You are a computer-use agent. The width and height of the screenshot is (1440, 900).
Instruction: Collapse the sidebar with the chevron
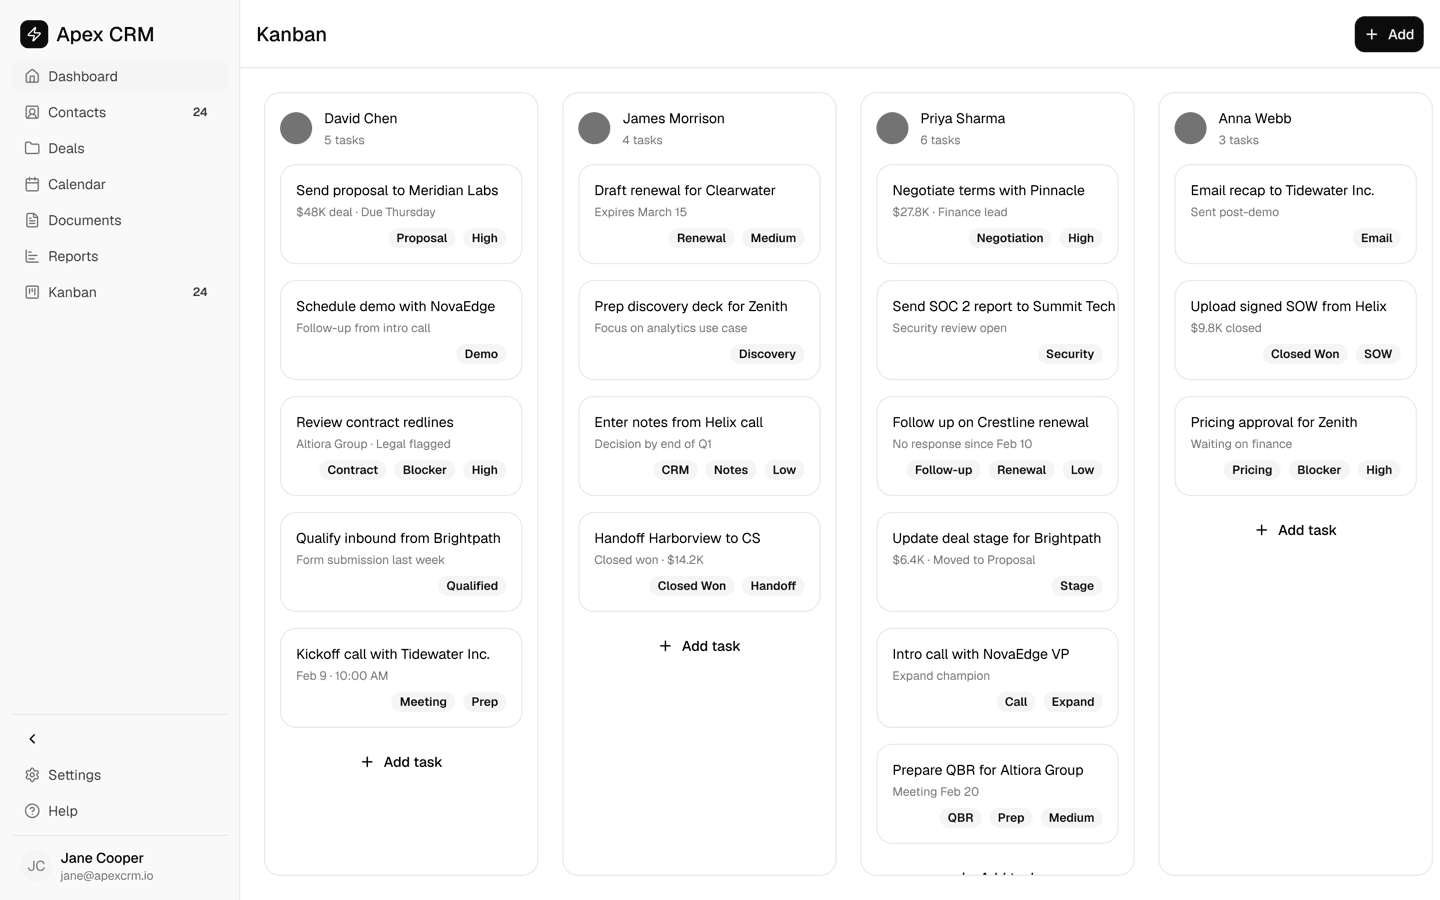[x=32, y=738]
